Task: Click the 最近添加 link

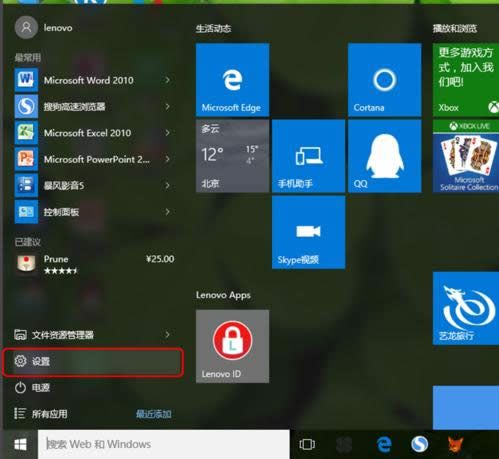Action: tap(154, 414)
